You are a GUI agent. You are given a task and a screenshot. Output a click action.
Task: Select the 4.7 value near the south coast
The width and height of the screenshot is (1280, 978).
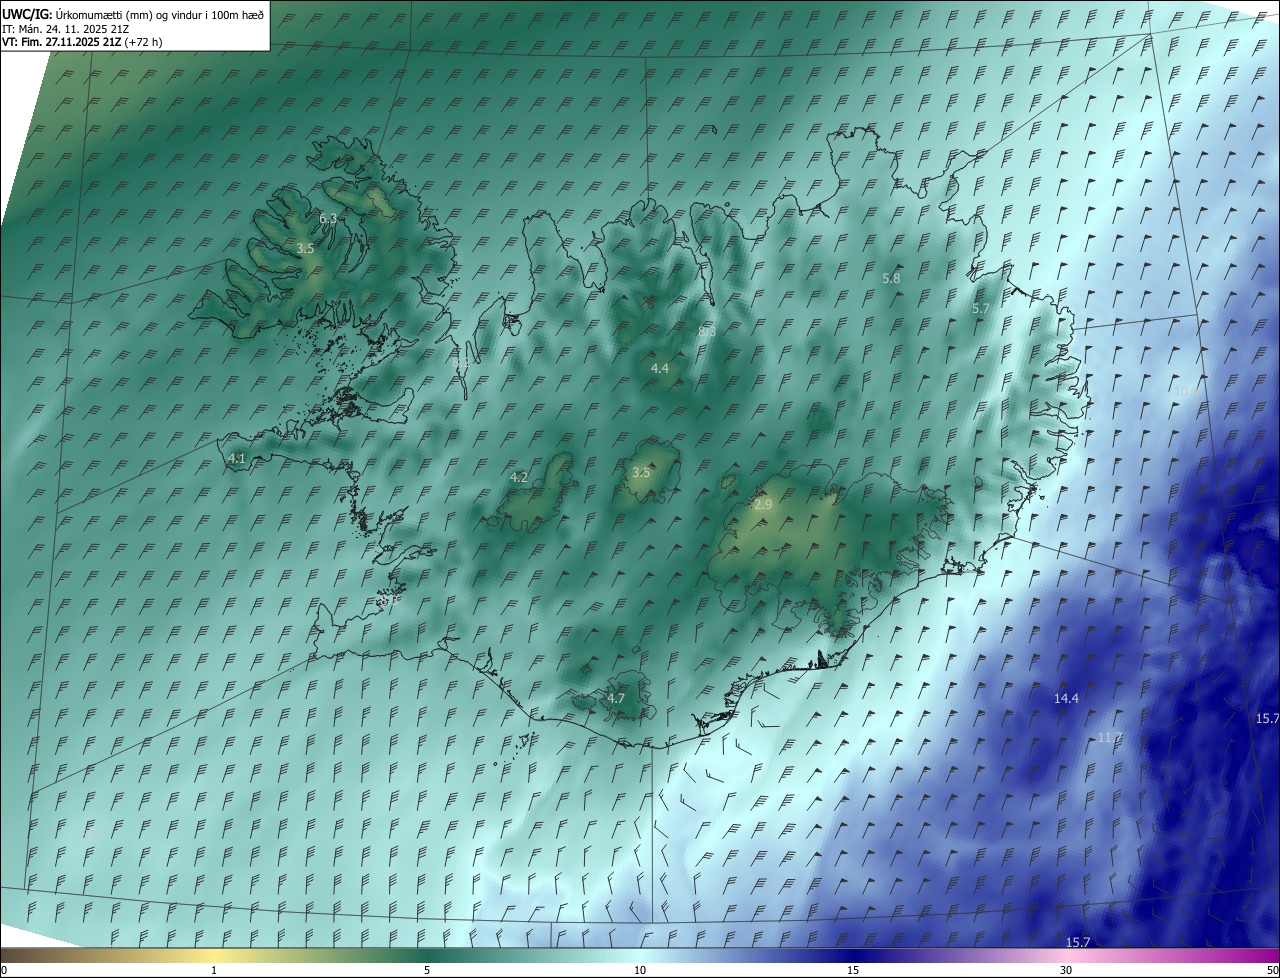tap(616, 698)
